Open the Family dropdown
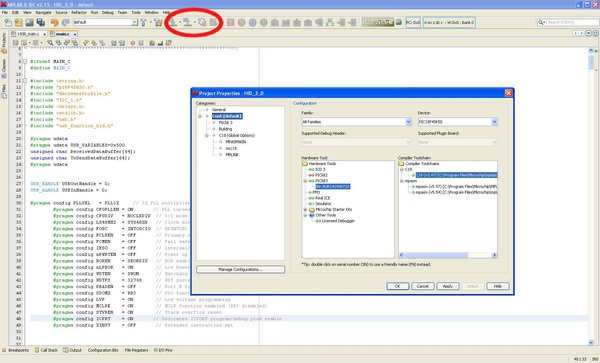The image size is (600, 363). click(356, 122)
